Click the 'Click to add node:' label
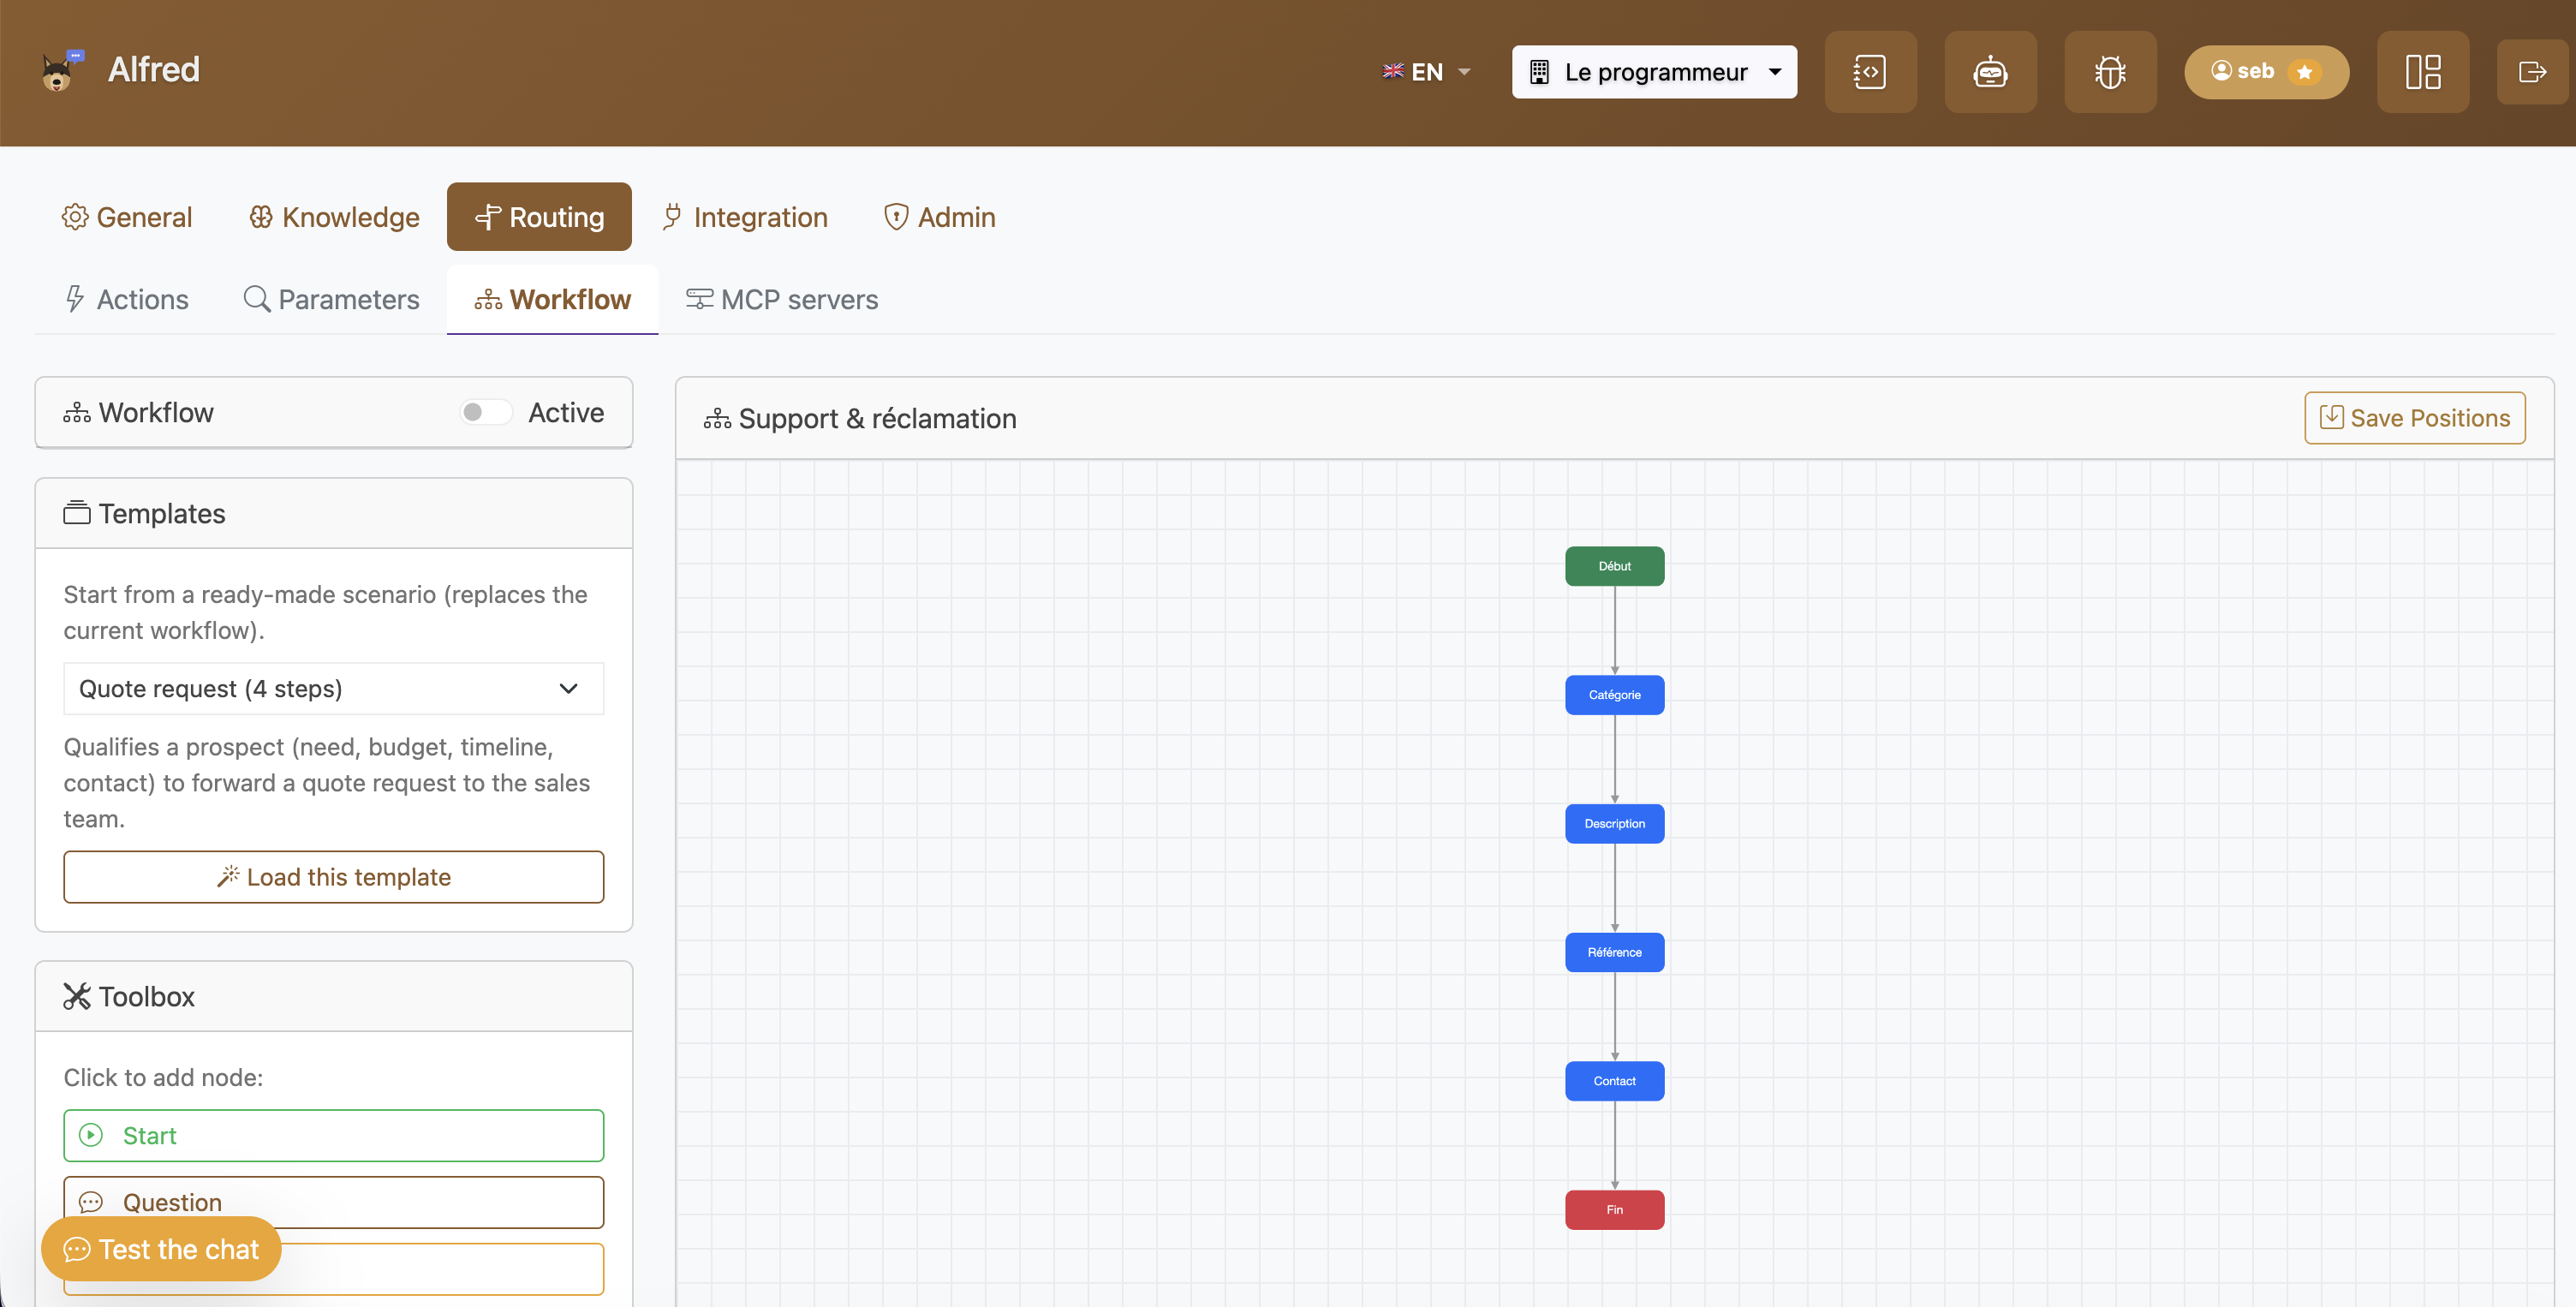2576x1307 pixels. [x=163, y=1077]
